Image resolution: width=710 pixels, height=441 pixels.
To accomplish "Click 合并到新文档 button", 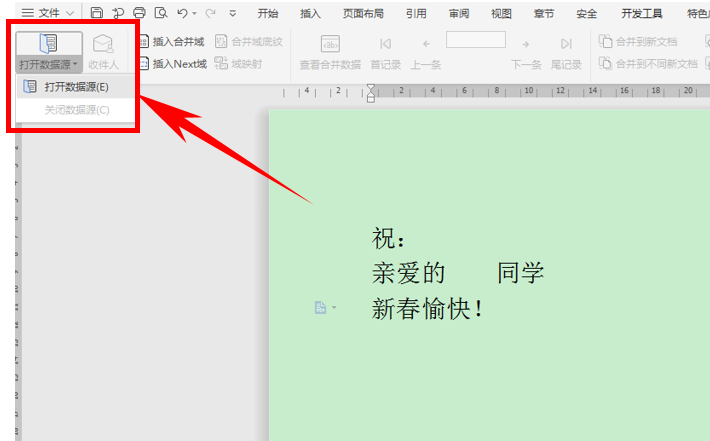I will coord(638,42).
